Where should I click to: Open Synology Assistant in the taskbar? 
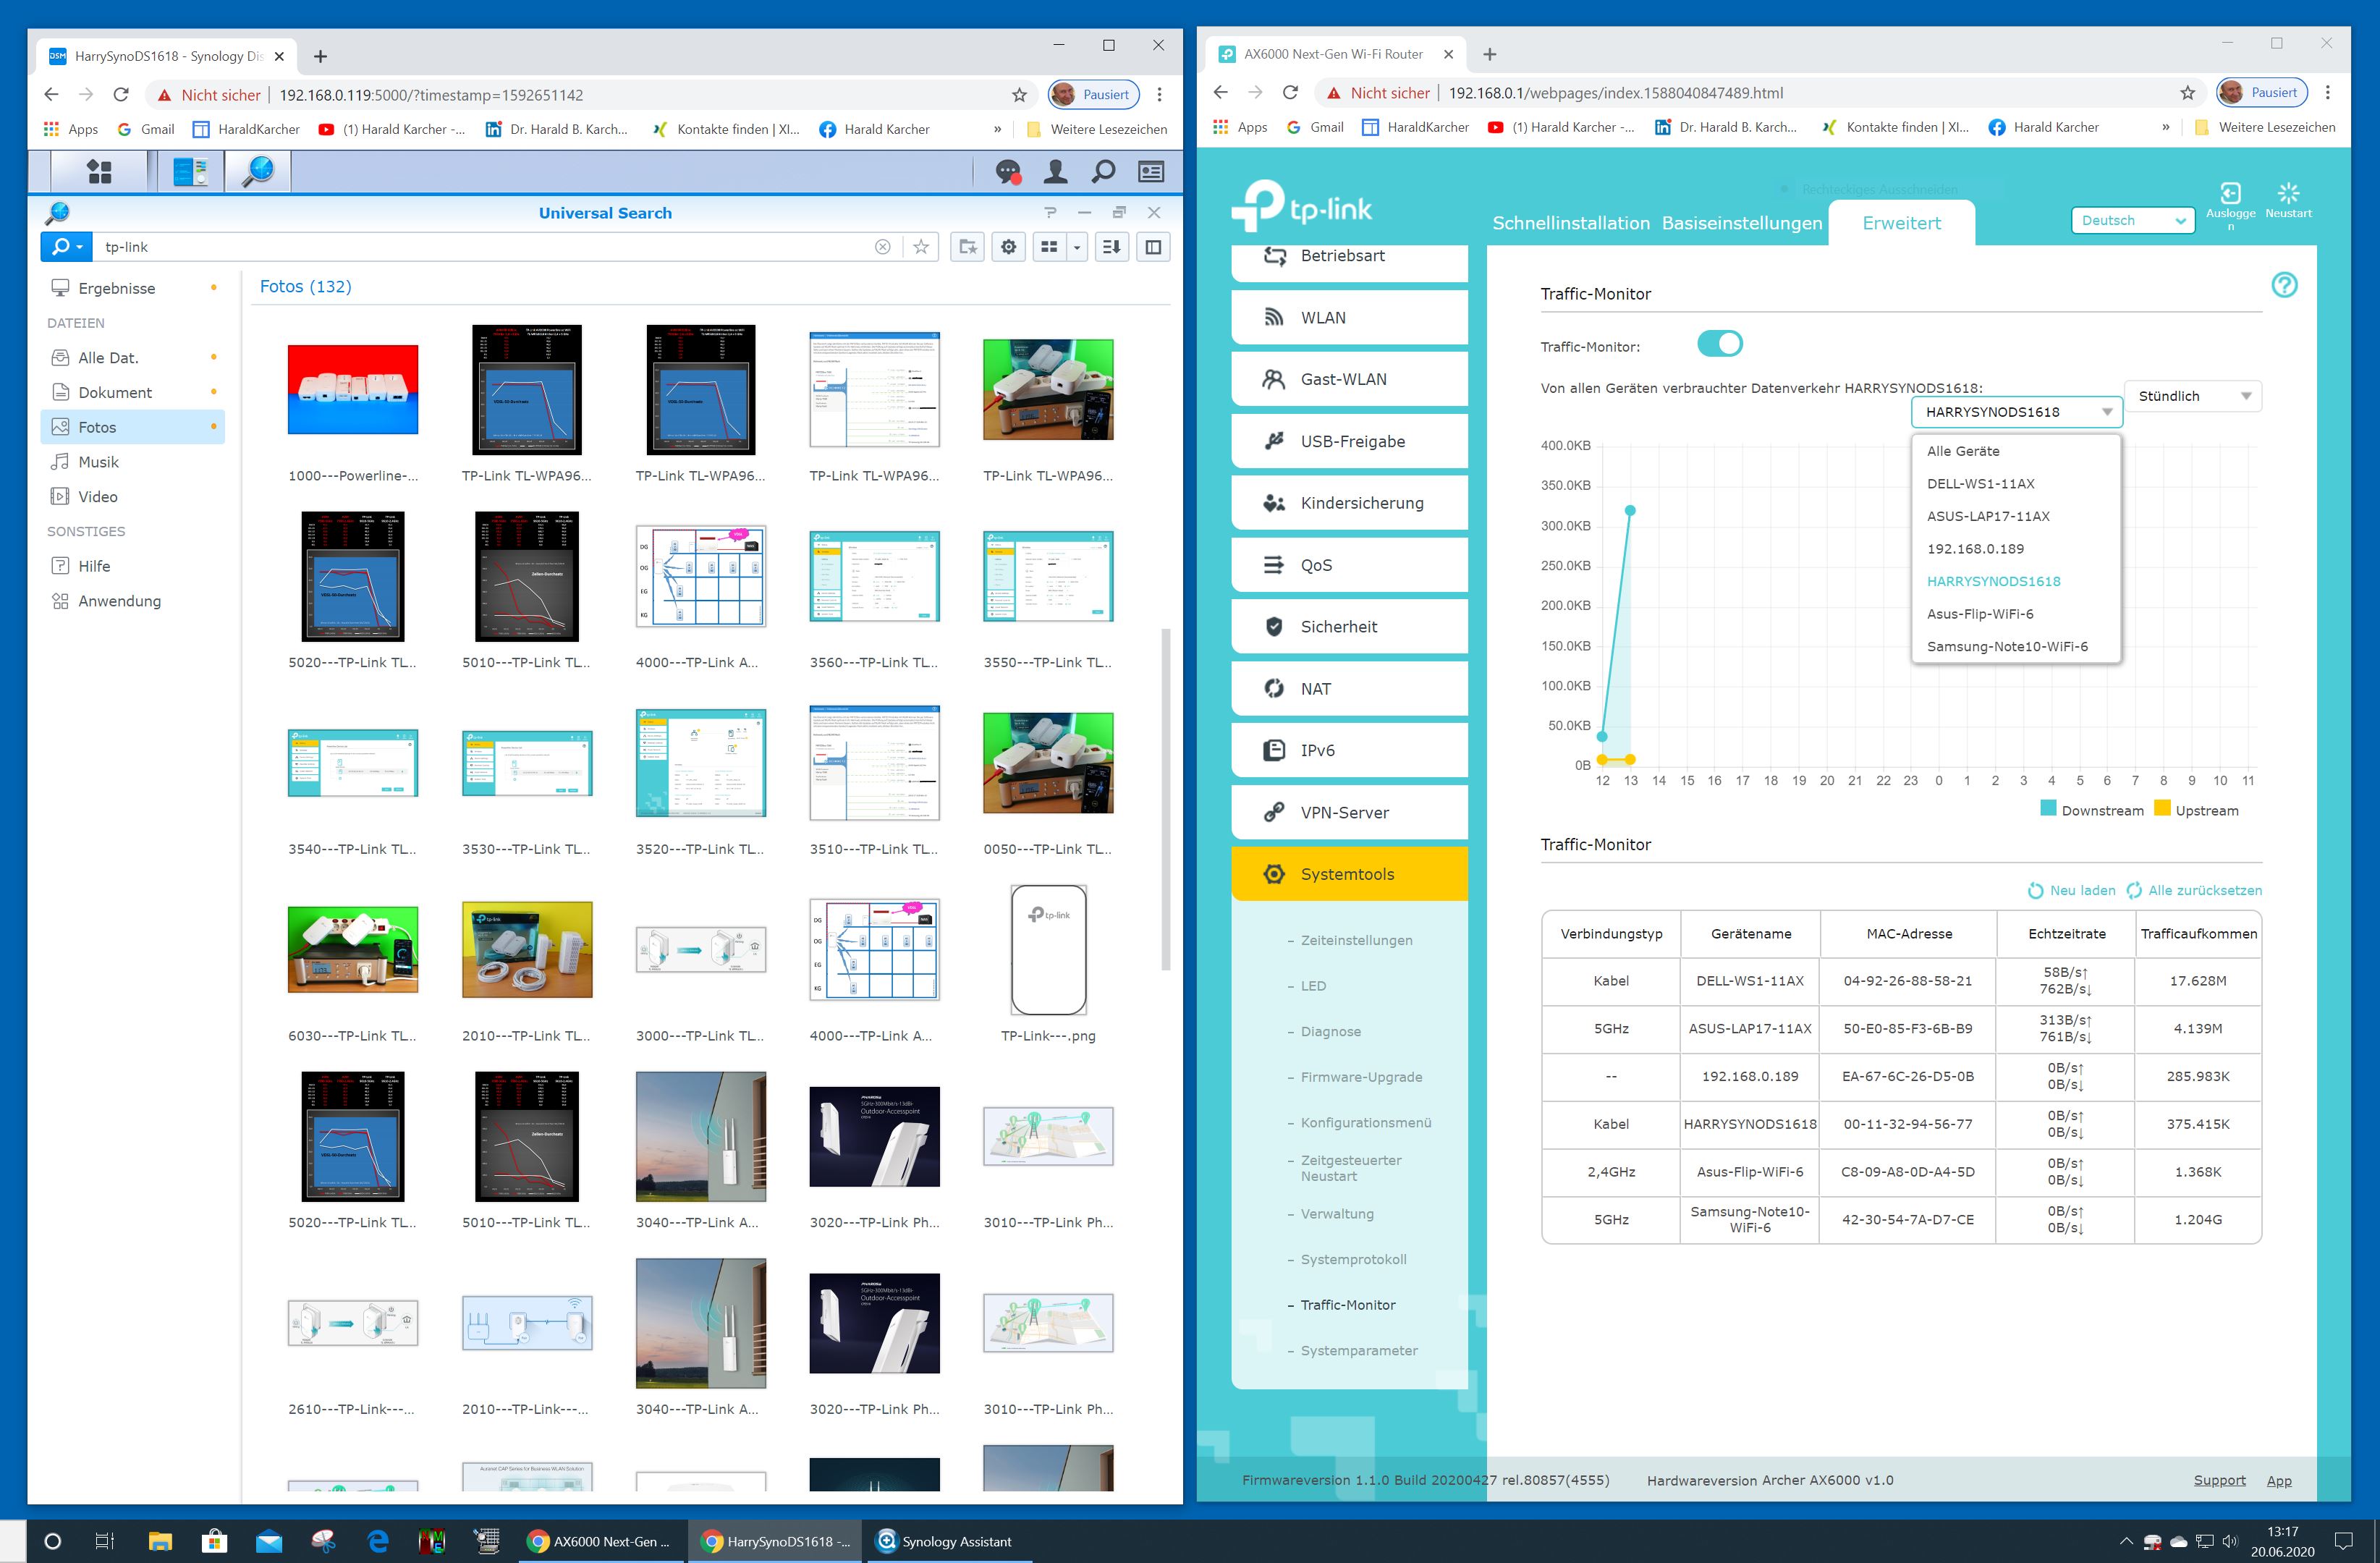coord(943,1541)
